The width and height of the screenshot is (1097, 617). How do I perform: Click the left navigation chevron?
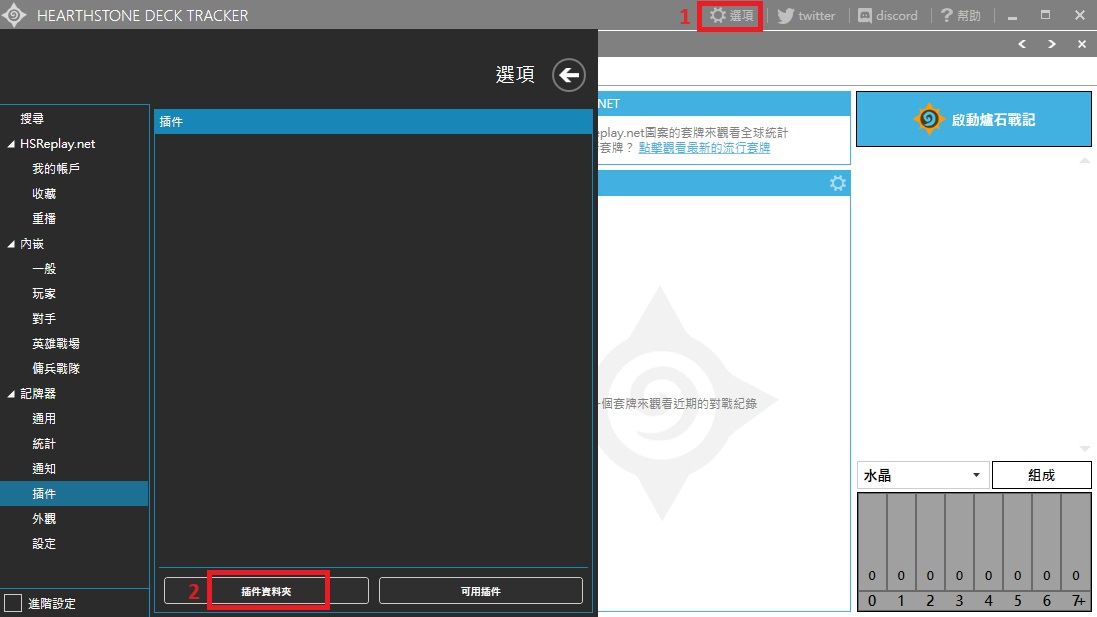(1021, 44)
